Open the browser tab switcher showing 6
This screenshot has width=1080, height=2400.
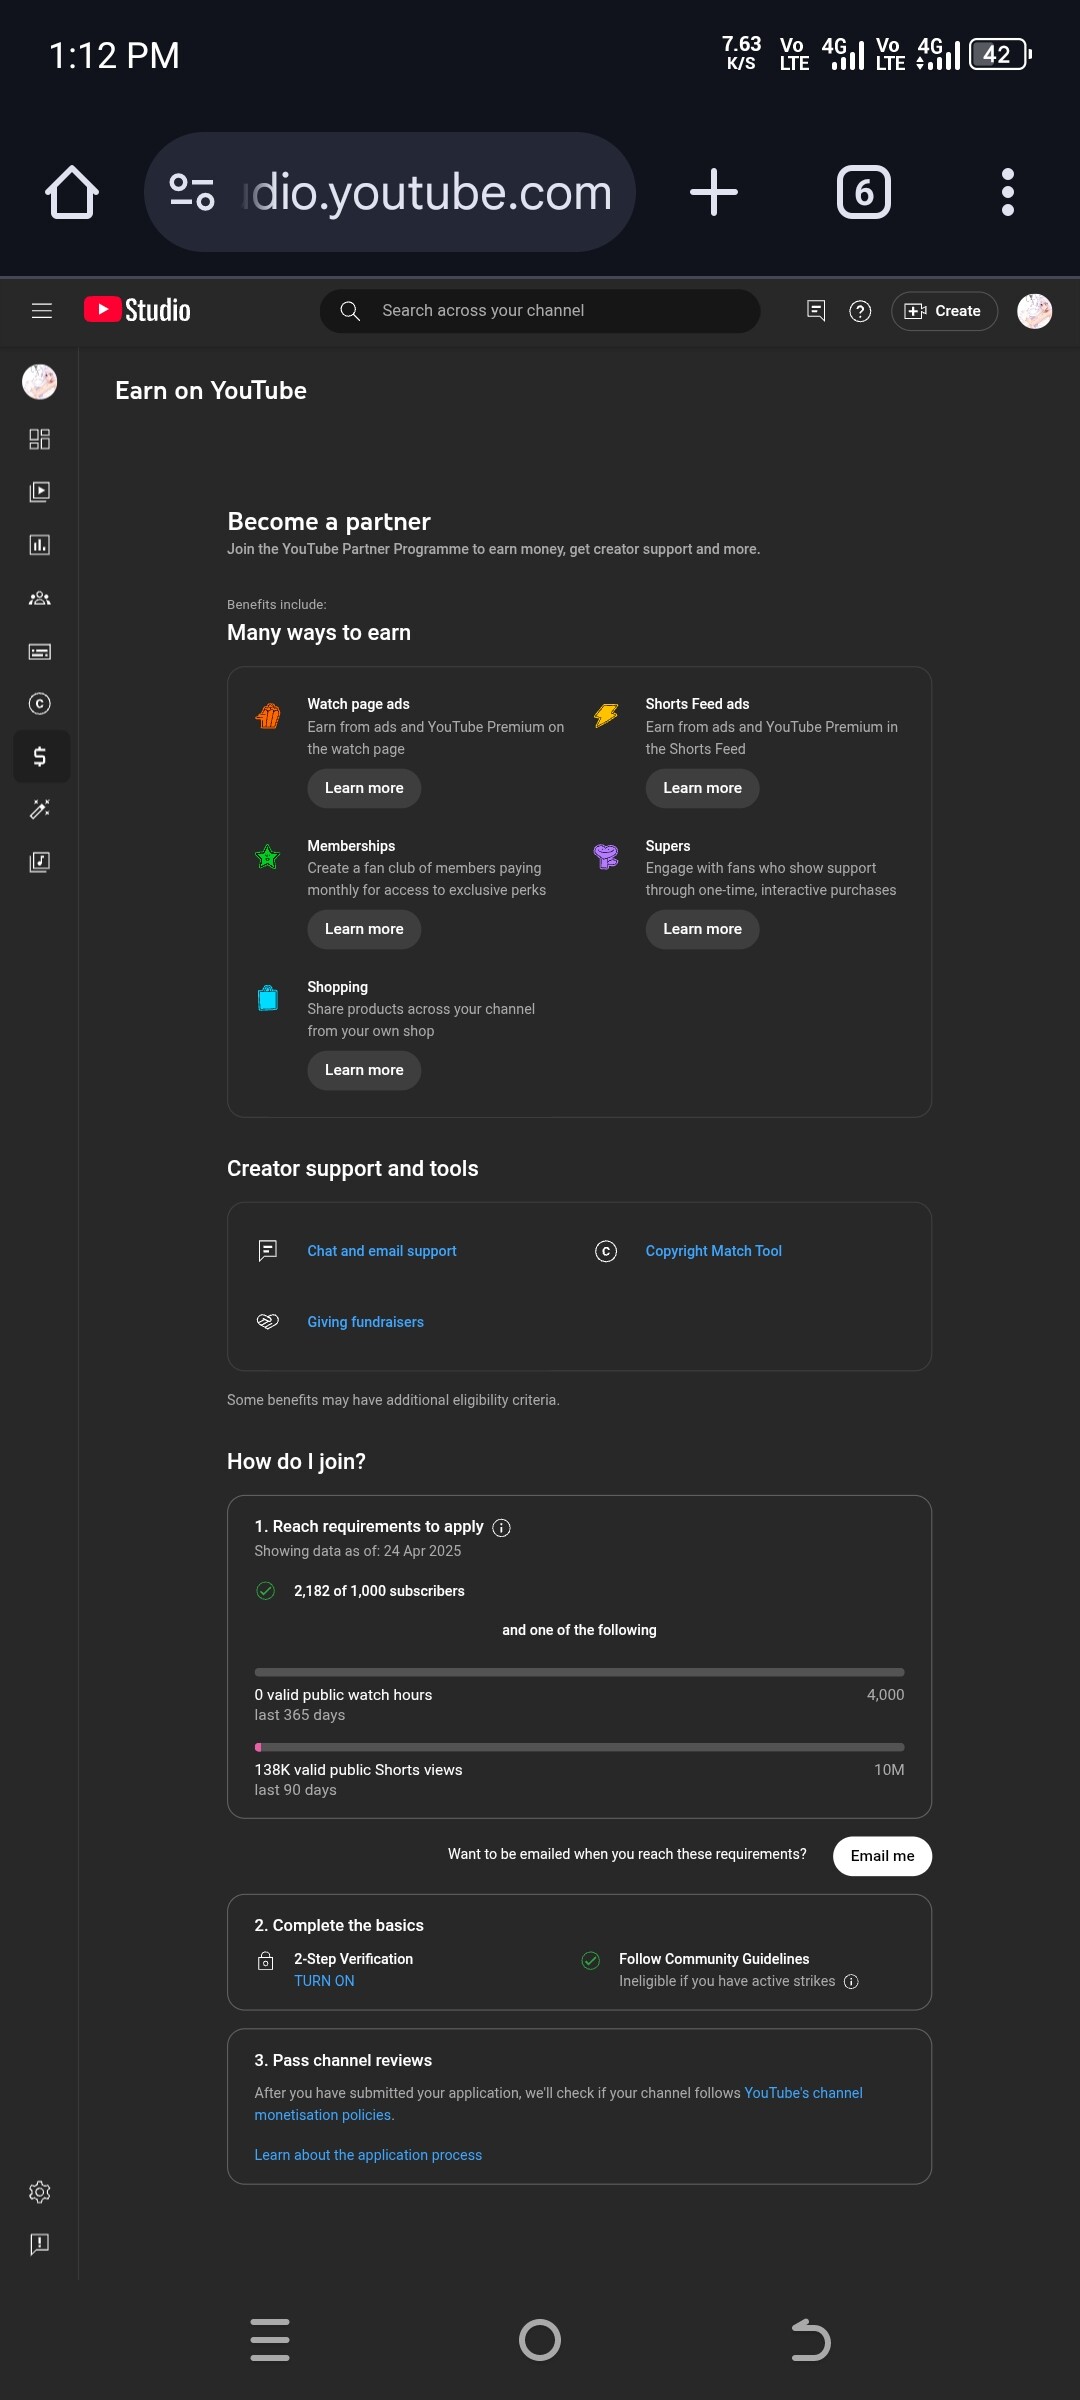pos(863,192)
